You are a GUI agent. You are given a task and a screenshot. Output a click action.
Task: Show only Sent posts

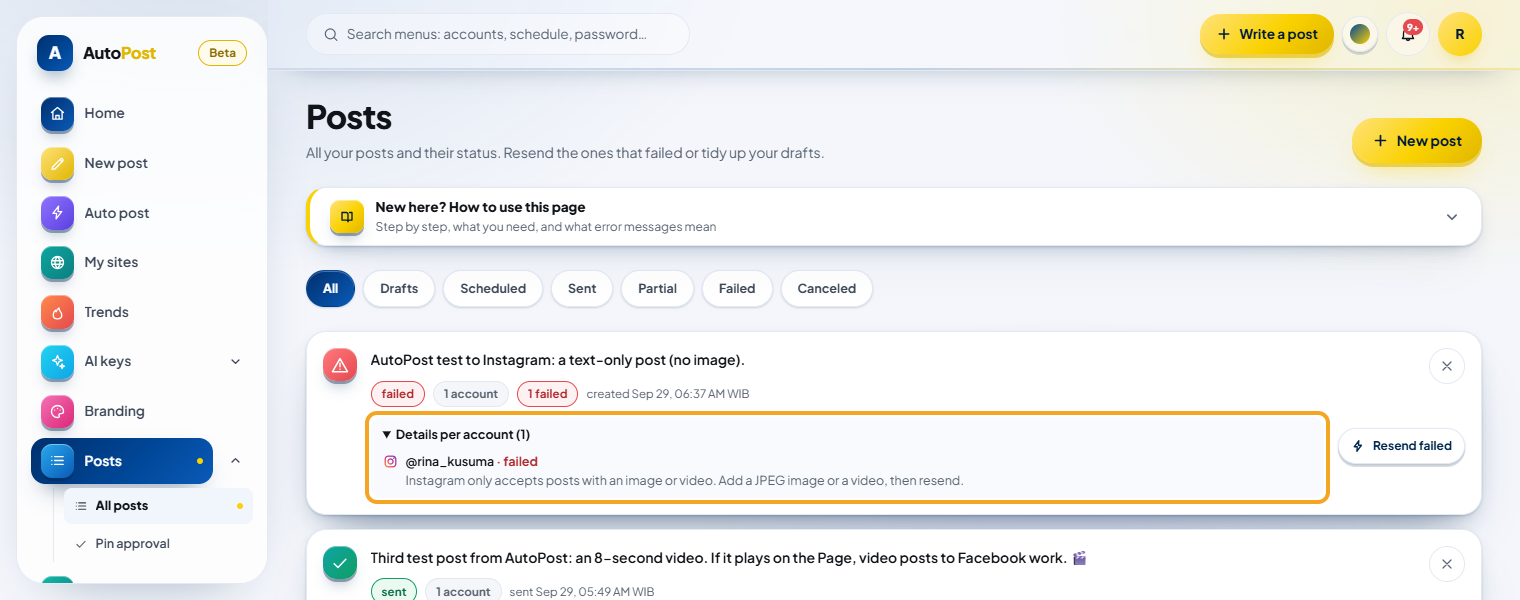click(582, 288)
